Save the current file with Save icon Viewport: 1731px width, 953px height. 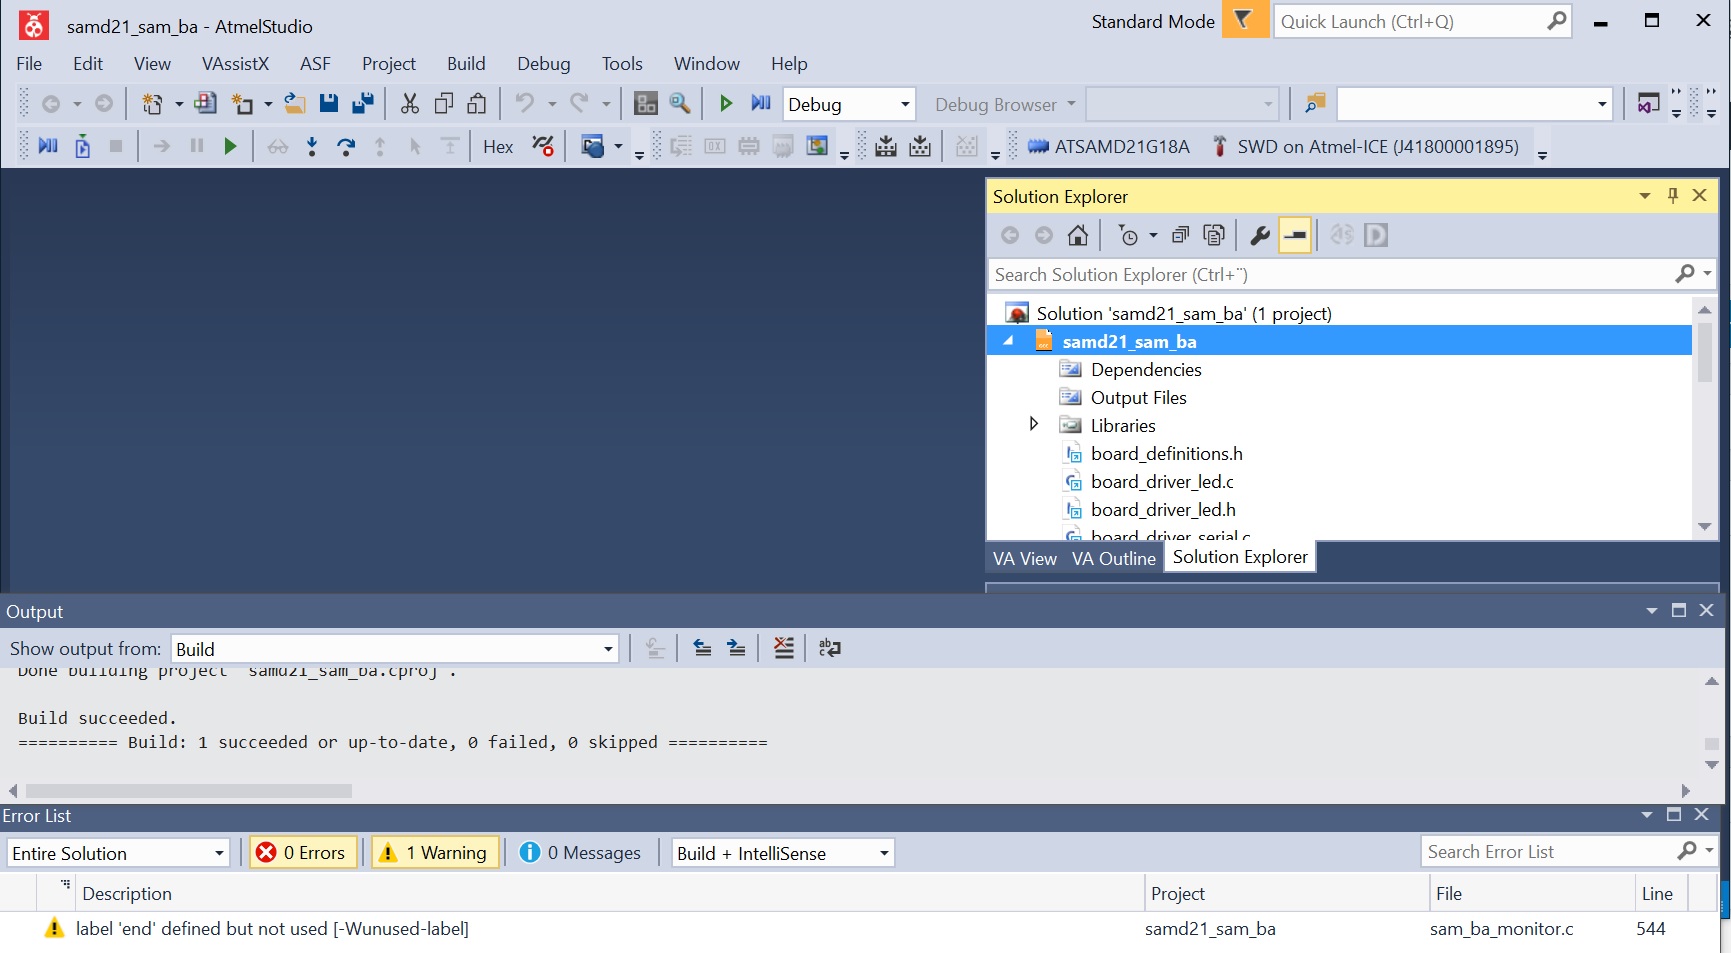[328, 103]
